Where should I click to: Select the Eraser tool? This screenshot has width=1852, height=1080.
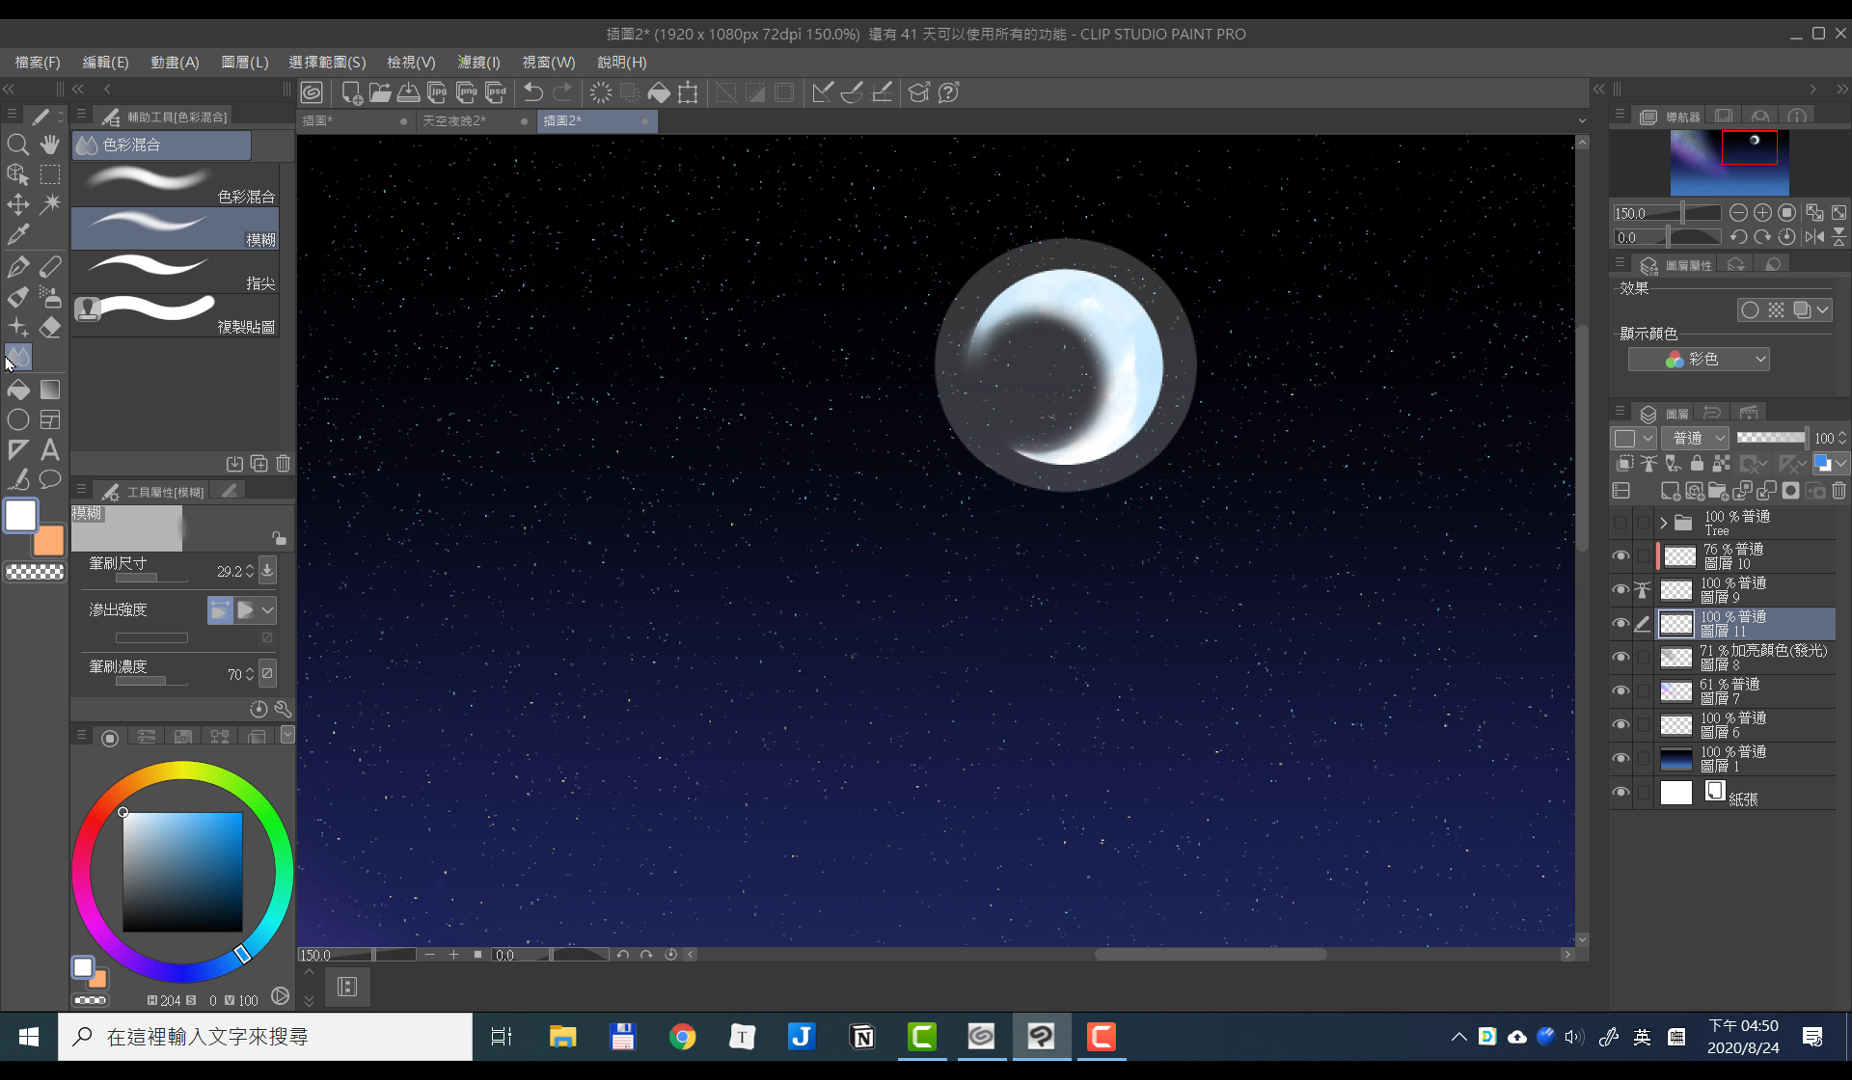click(50, 327)
